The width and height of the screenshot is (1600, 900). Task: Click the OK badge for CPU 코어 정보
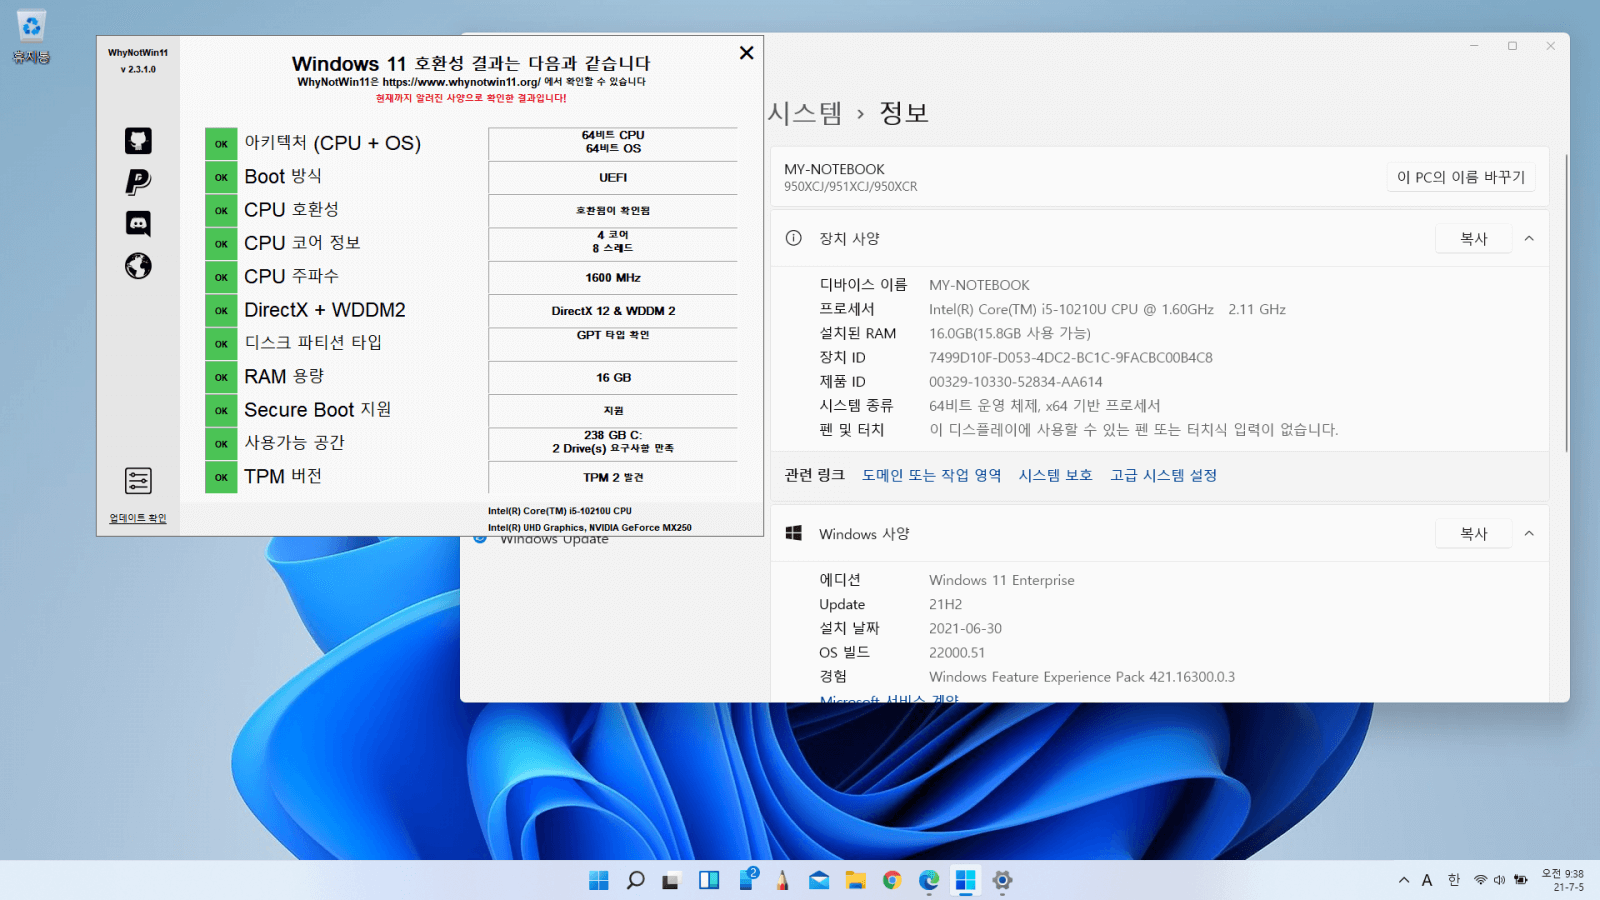click(221, 244)
